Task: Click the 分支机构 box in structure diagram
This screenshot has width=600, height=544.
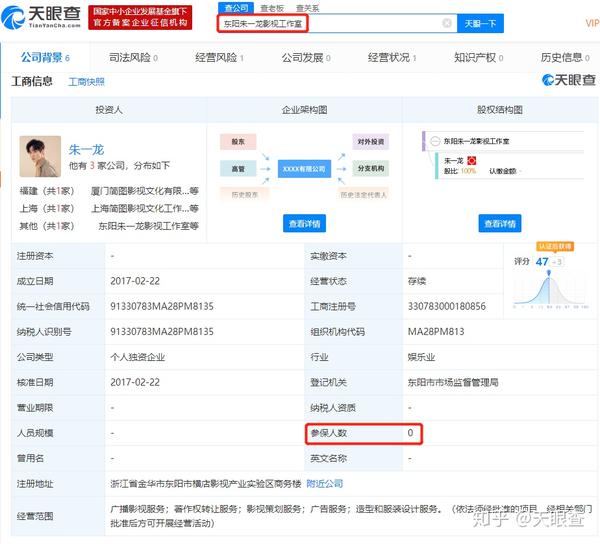Action: (x=371, y=169)
